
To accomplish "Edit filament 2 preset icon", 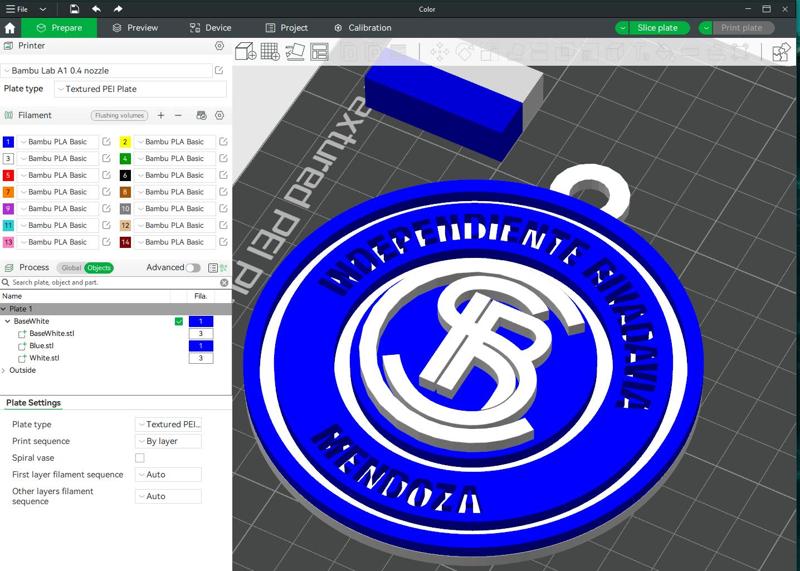I will tap(223, 141).
